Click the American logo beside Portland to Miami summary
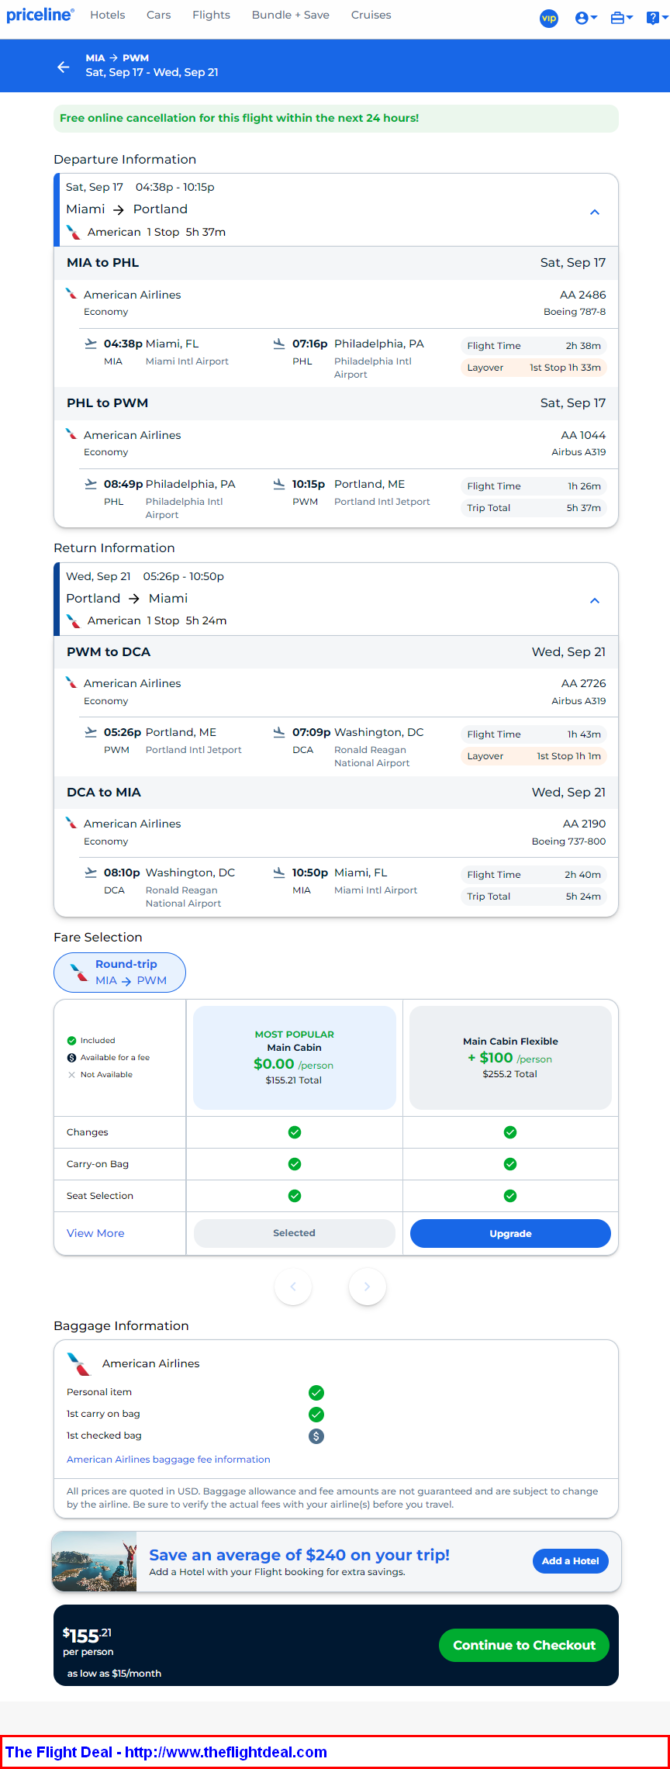Image resolution: width=670 pixels, height=1769 pixels. coord(73,621)
